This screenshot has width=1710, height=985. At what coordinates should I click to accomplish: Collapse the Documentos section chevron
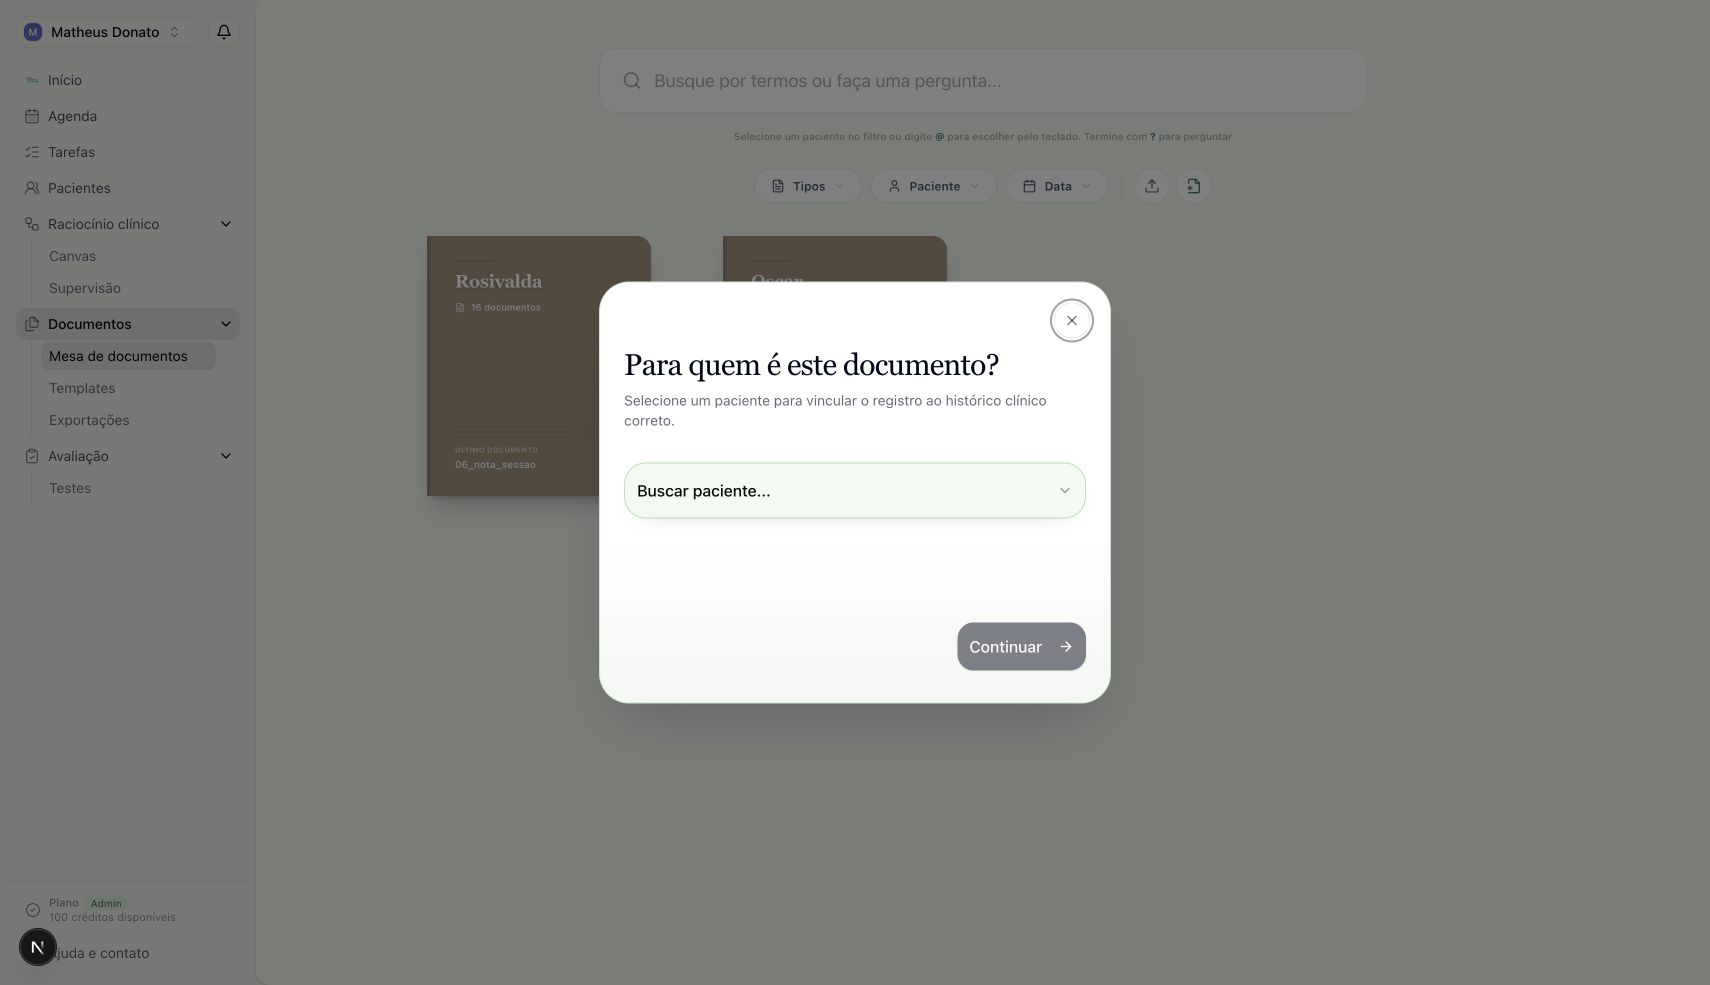click(226, 324)
